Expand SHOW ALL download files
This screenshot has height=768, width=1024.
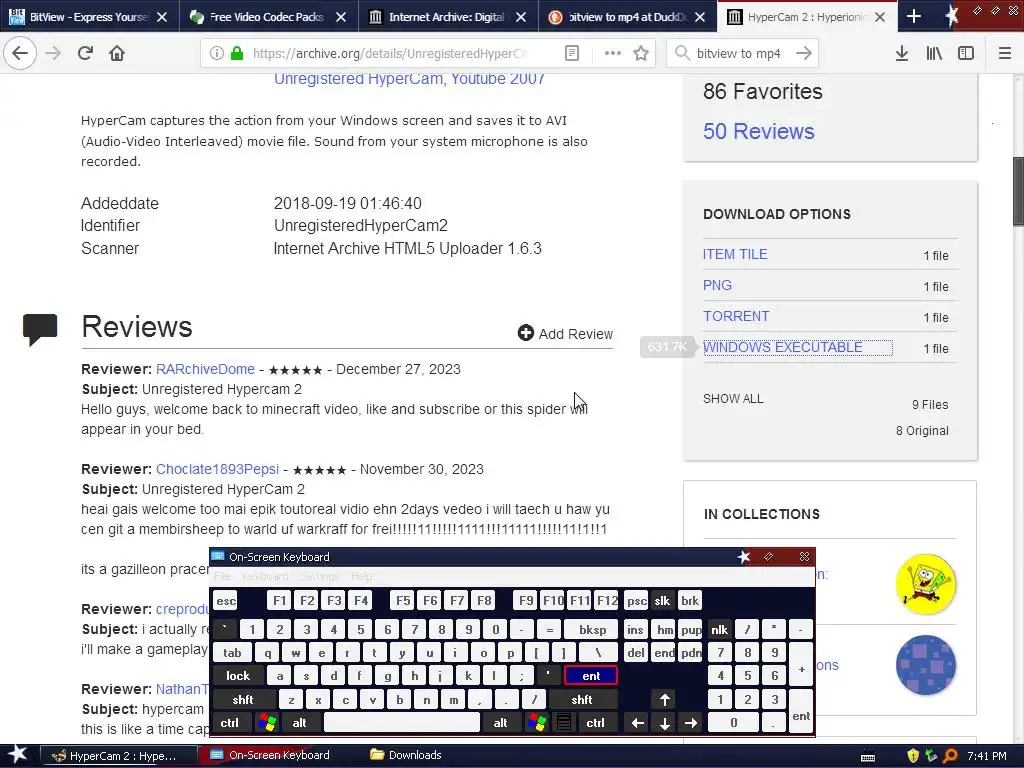(x=733, y=398)
